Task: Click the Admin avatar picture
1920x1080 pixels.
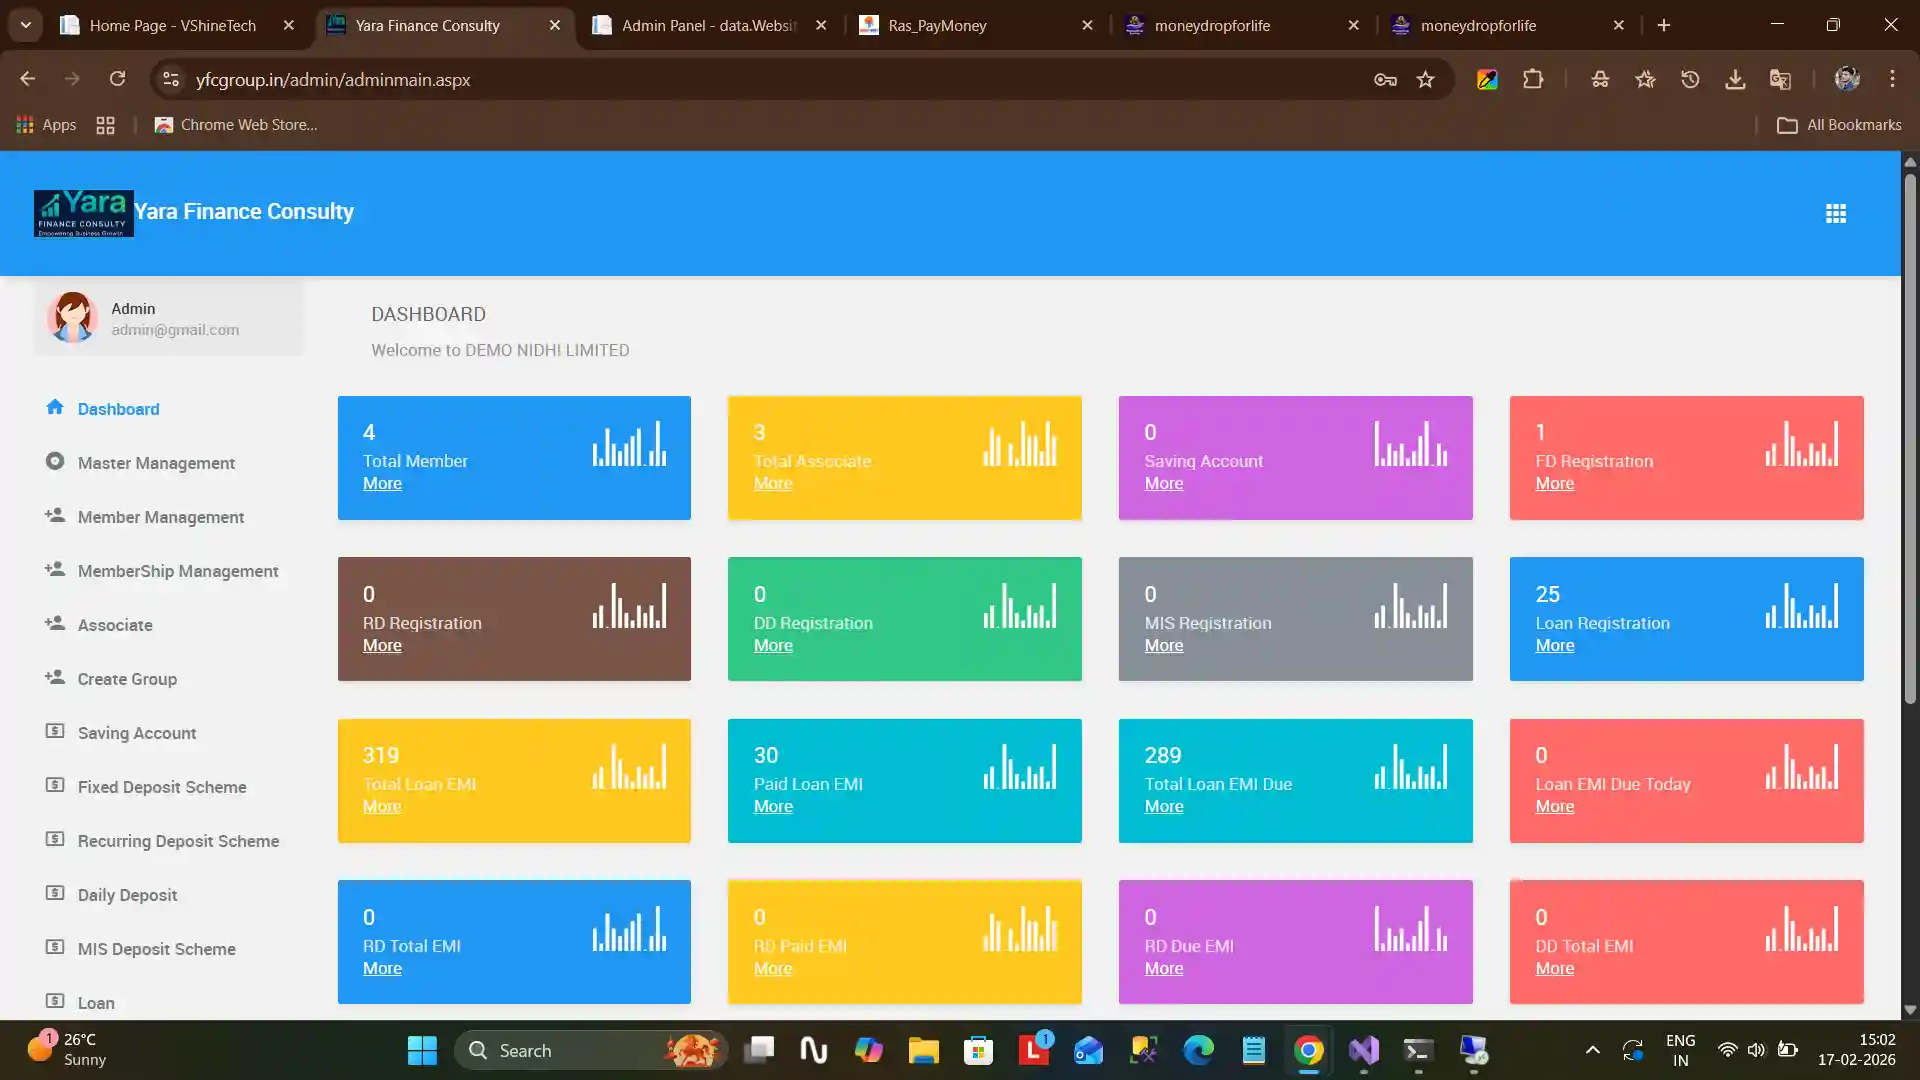Action: [72, 317]
